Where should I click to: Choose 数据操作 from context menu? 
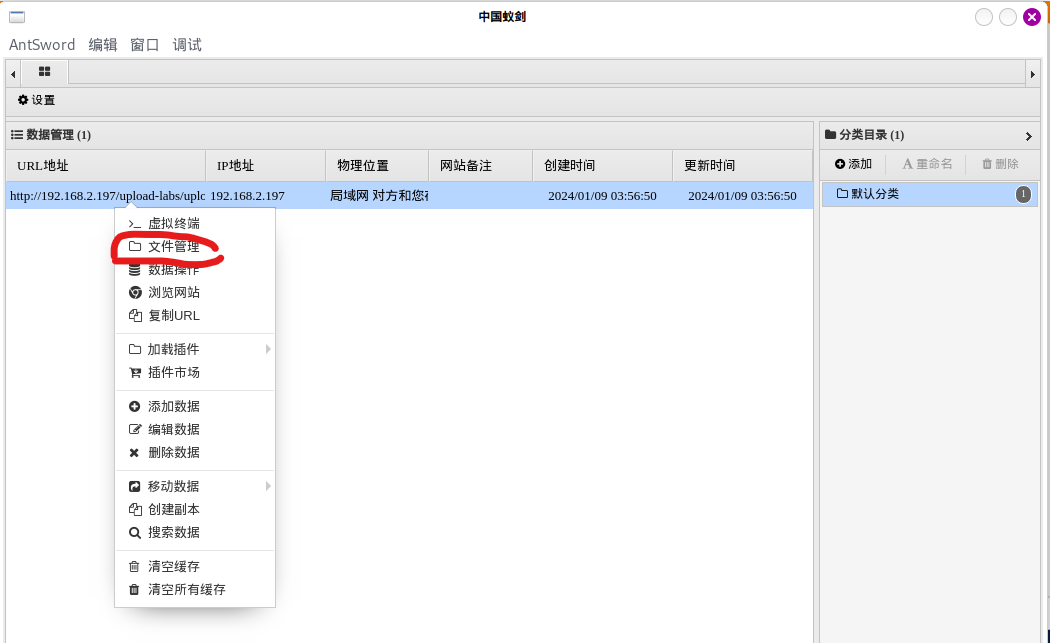(195, 270)
